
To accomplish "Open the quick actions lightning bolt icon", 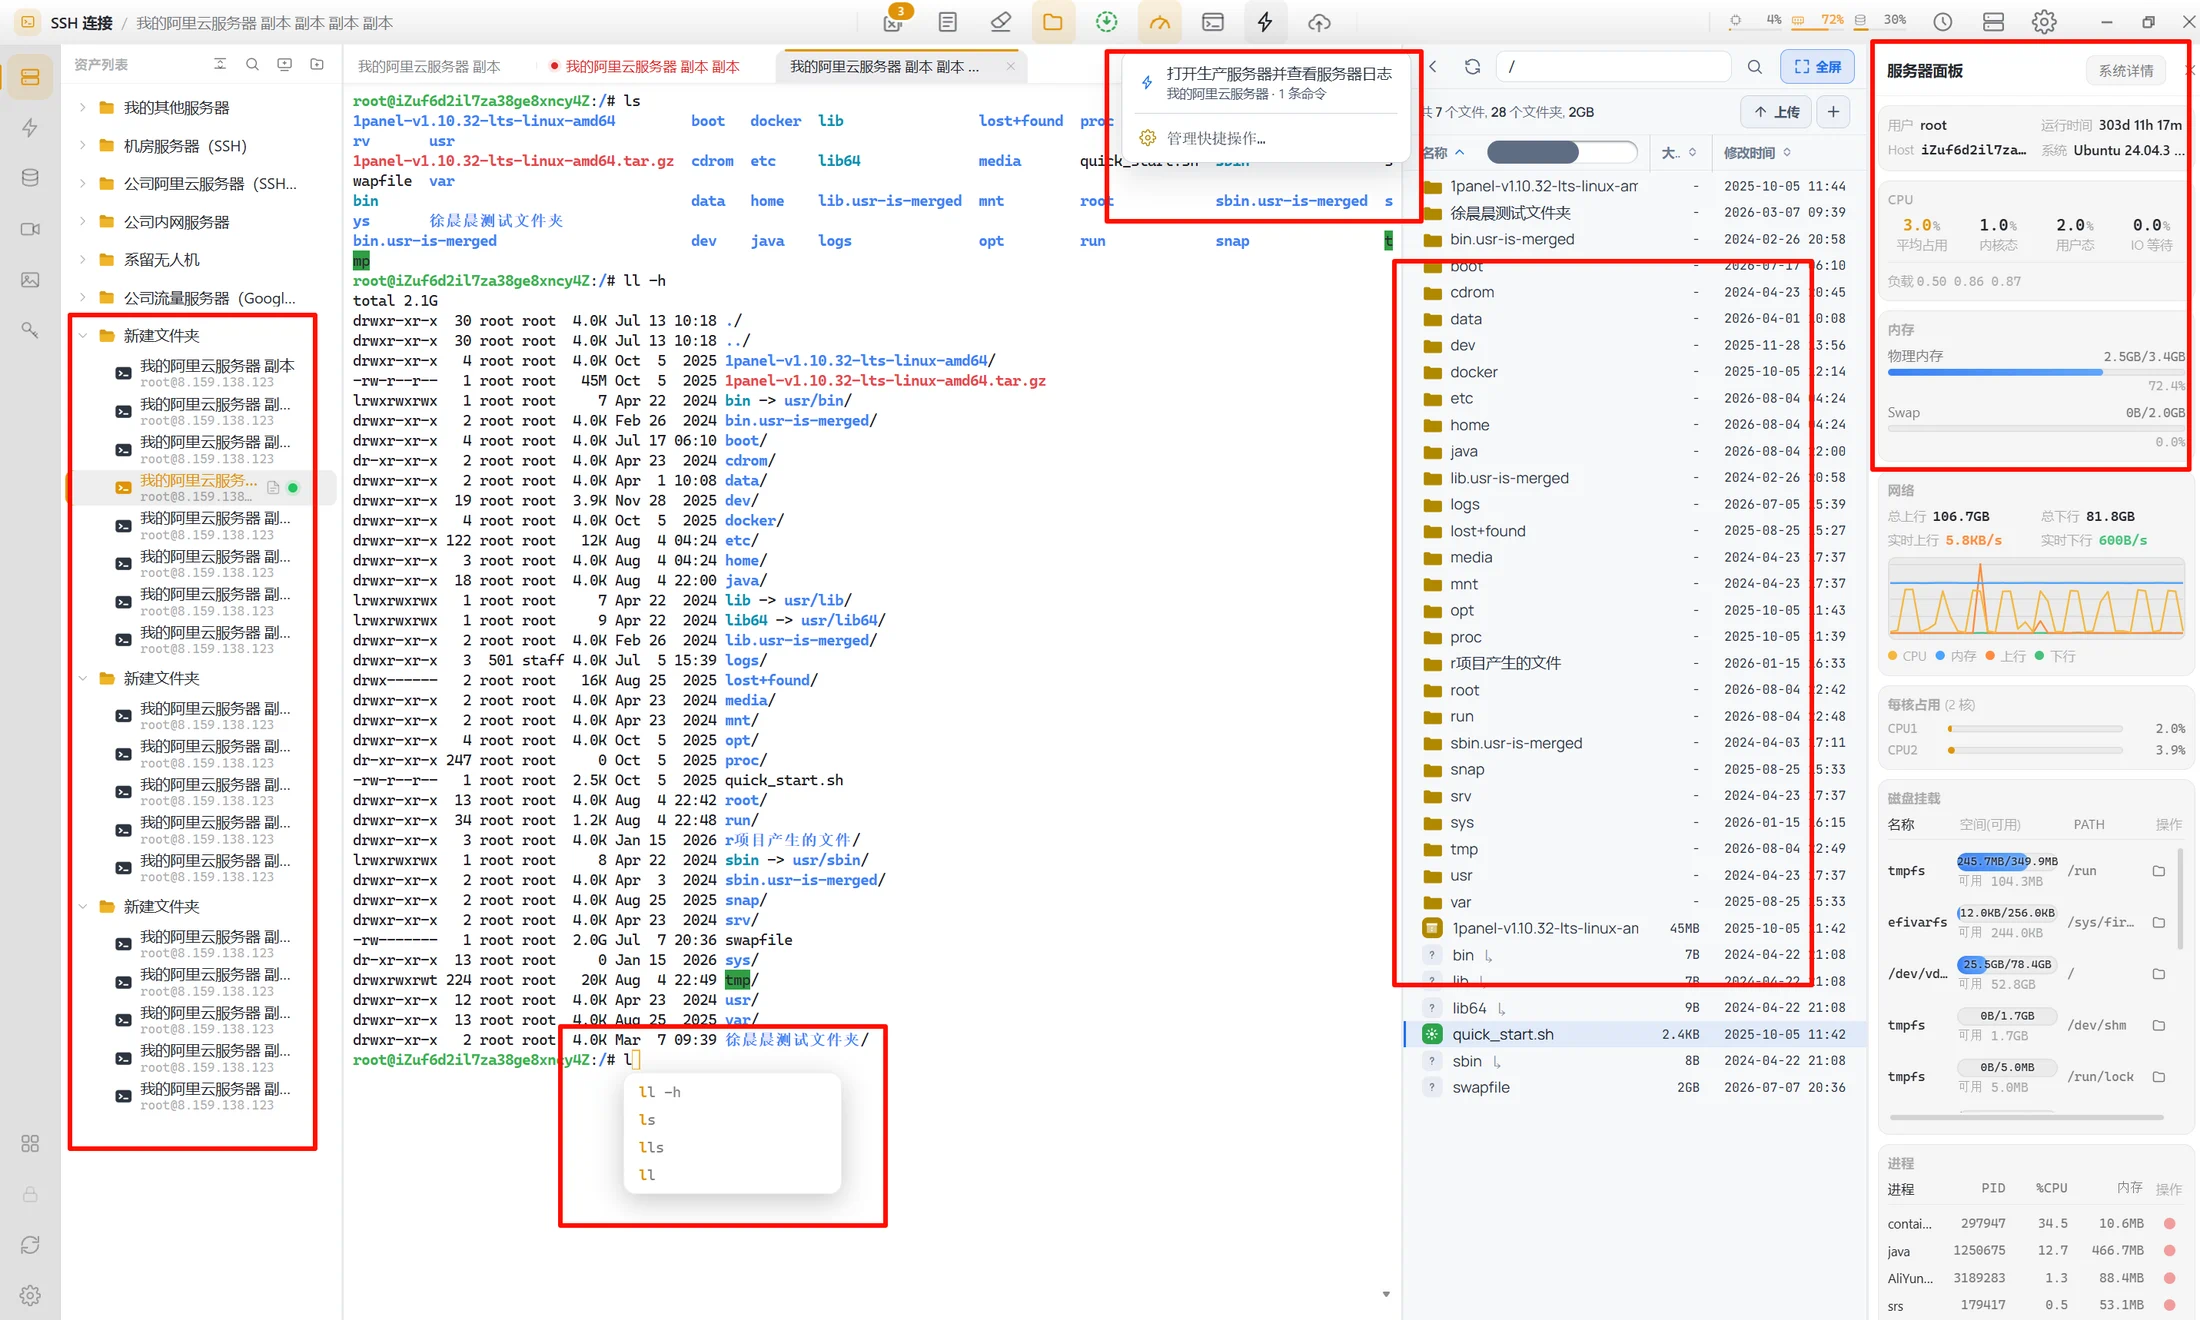I will point(1265,22).
